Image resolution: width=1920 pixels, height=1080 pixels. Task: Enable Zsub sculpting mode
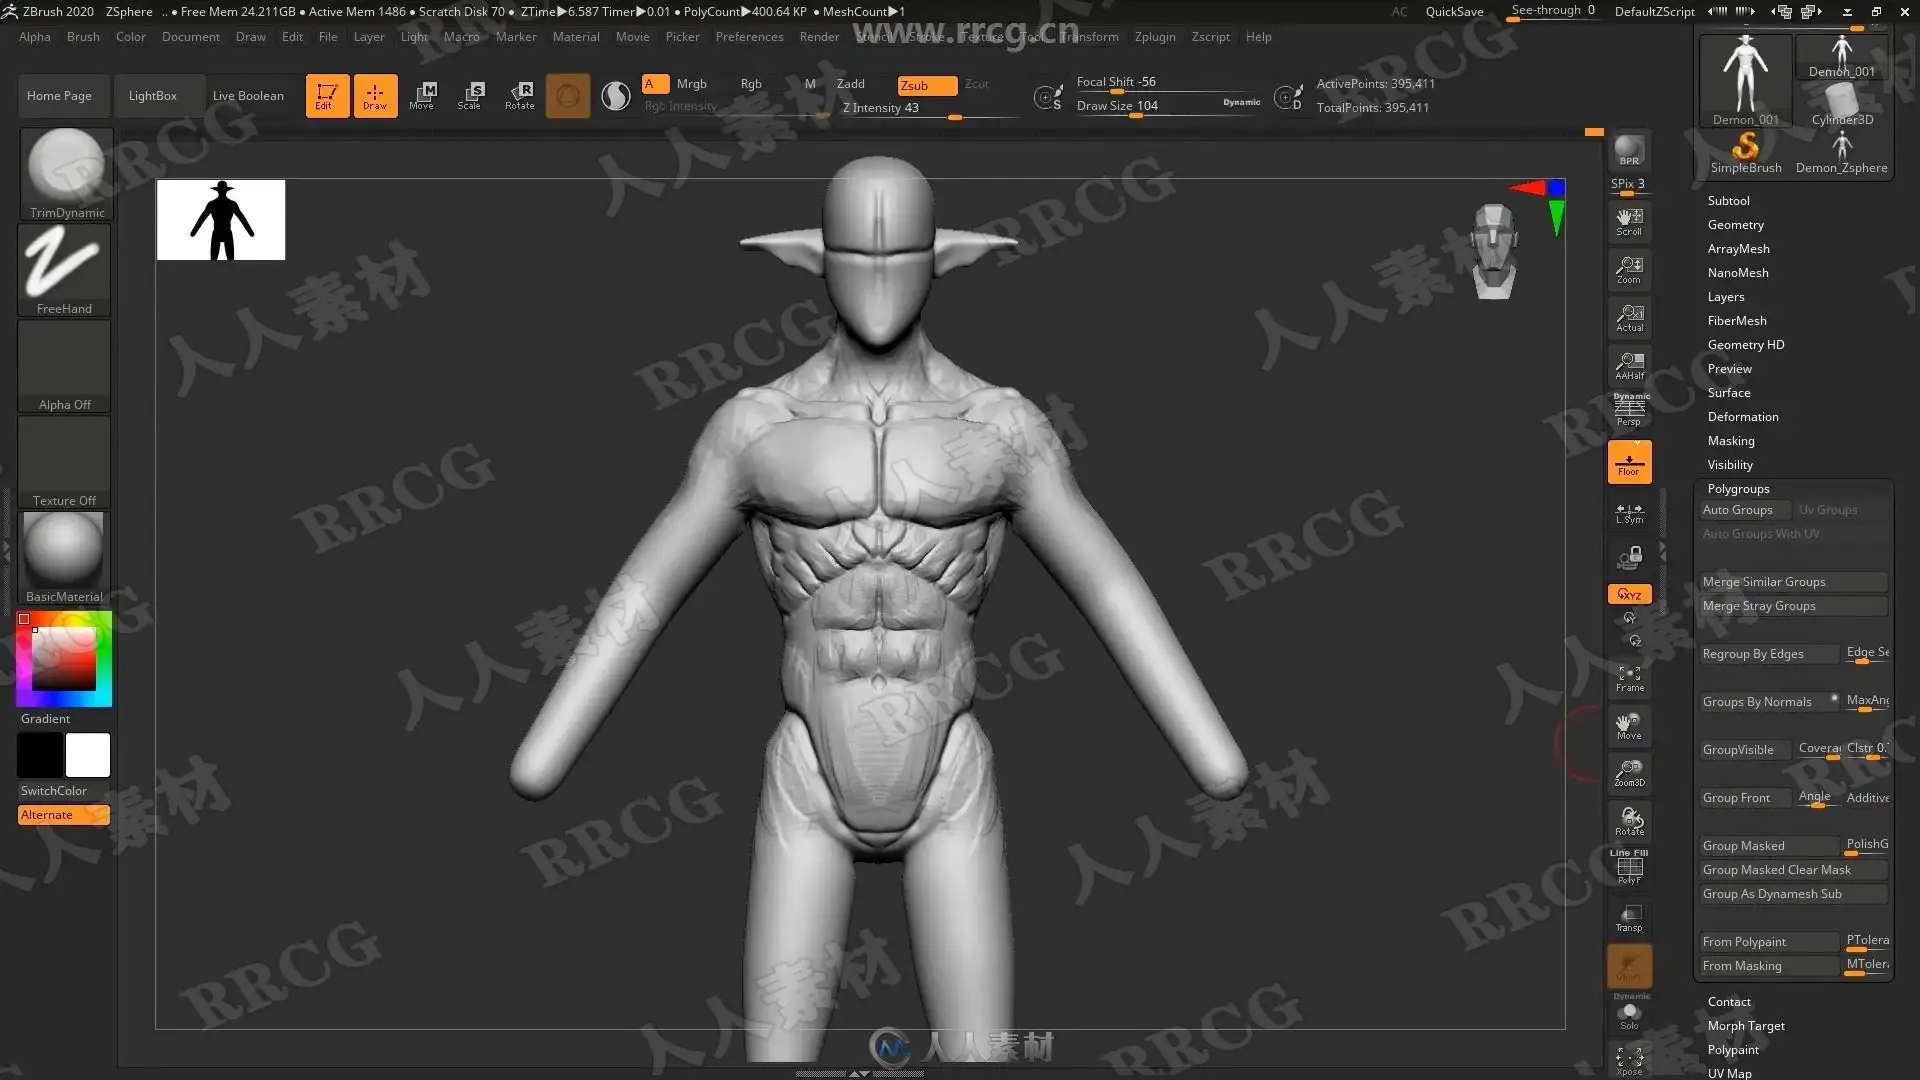(926, 85)
